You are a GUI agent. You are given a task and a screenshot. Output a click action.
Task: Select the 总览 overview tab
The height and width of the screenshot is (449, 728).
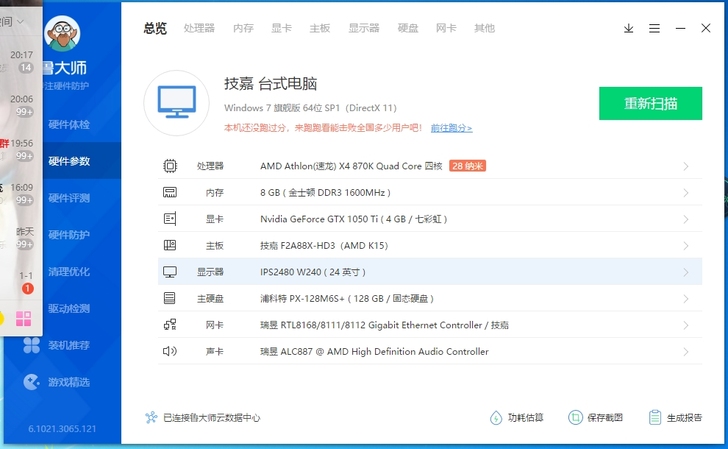pos(155,28)
